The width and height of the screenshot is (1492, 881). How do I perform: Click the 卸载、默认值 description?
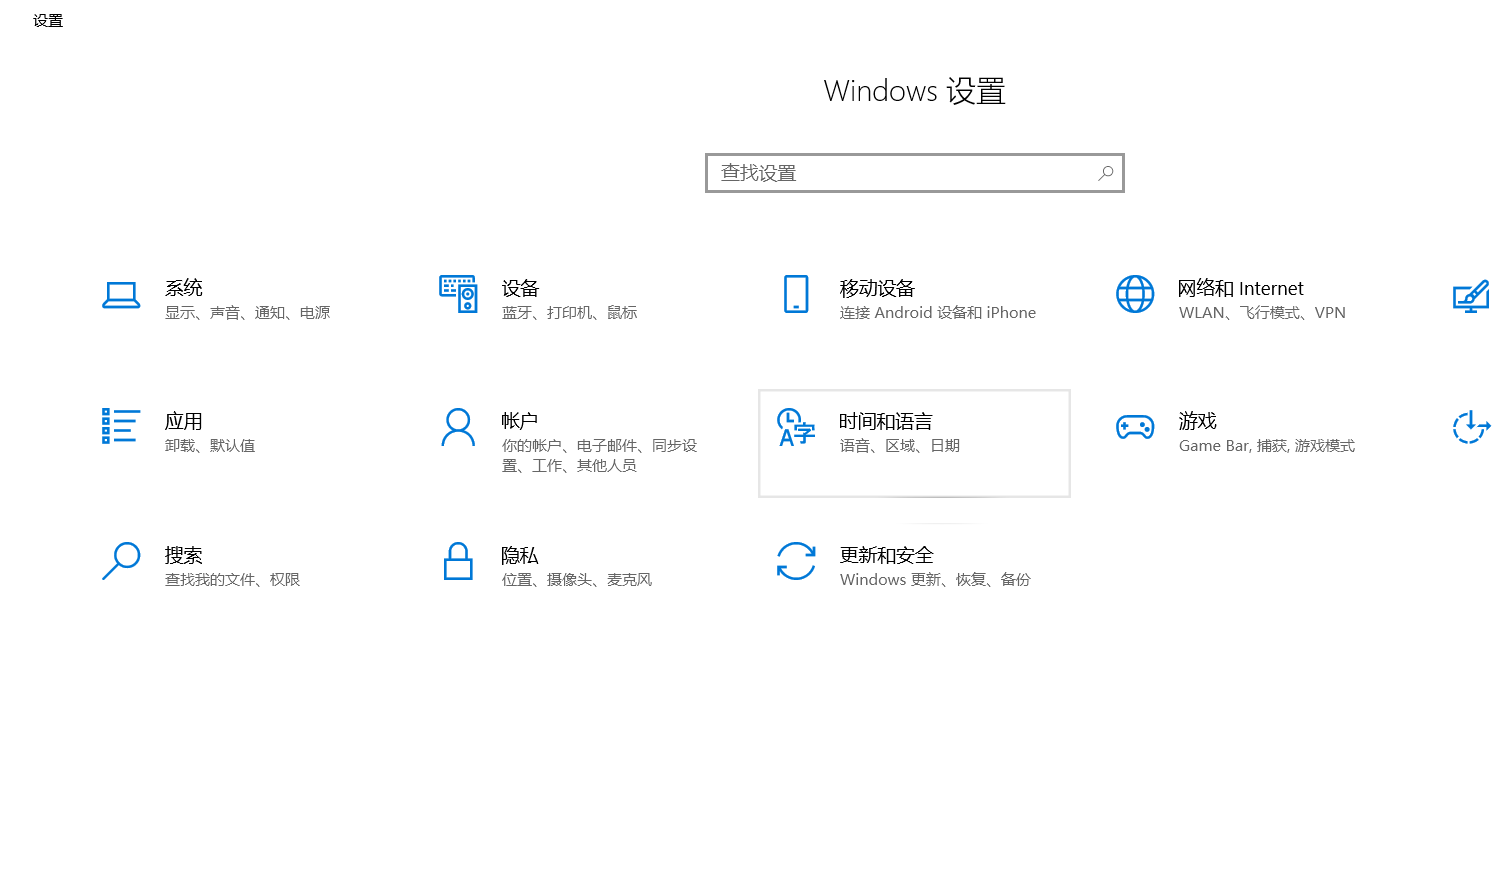pyautogui.click(x=210, y=446)
